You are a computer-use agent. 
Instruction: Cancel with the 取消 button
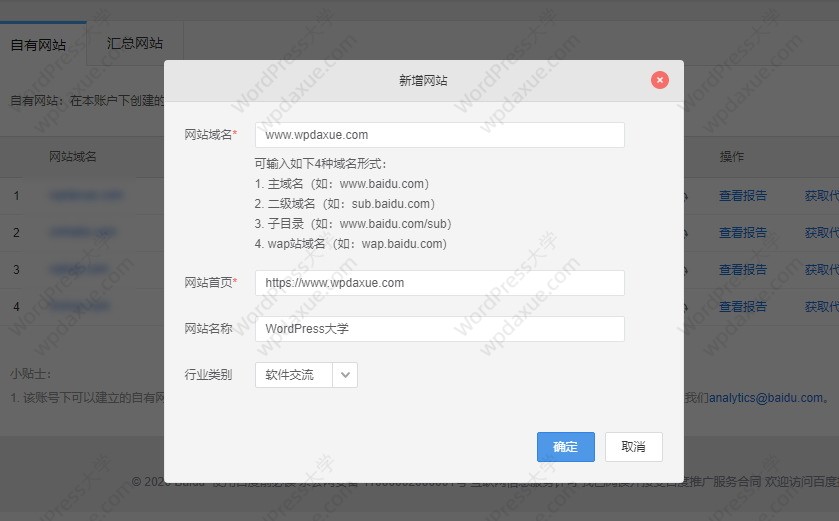pos(634,447)
